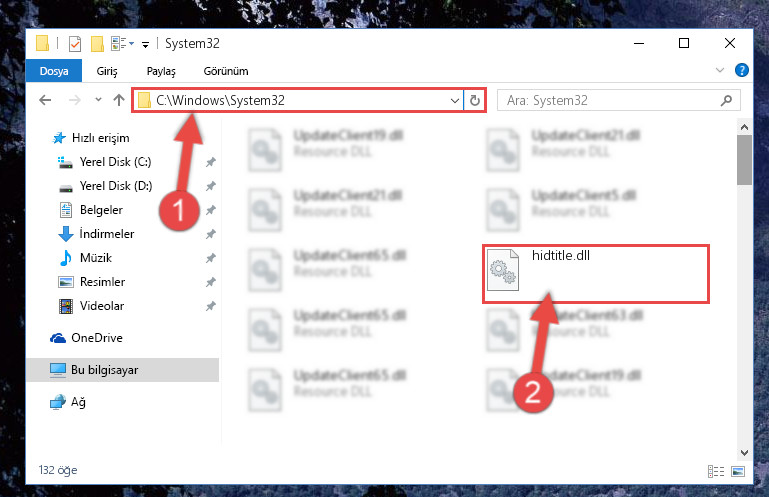Click the Properties checkmark icon in title bar
The image size is (769, 497).
pos(75,44)
